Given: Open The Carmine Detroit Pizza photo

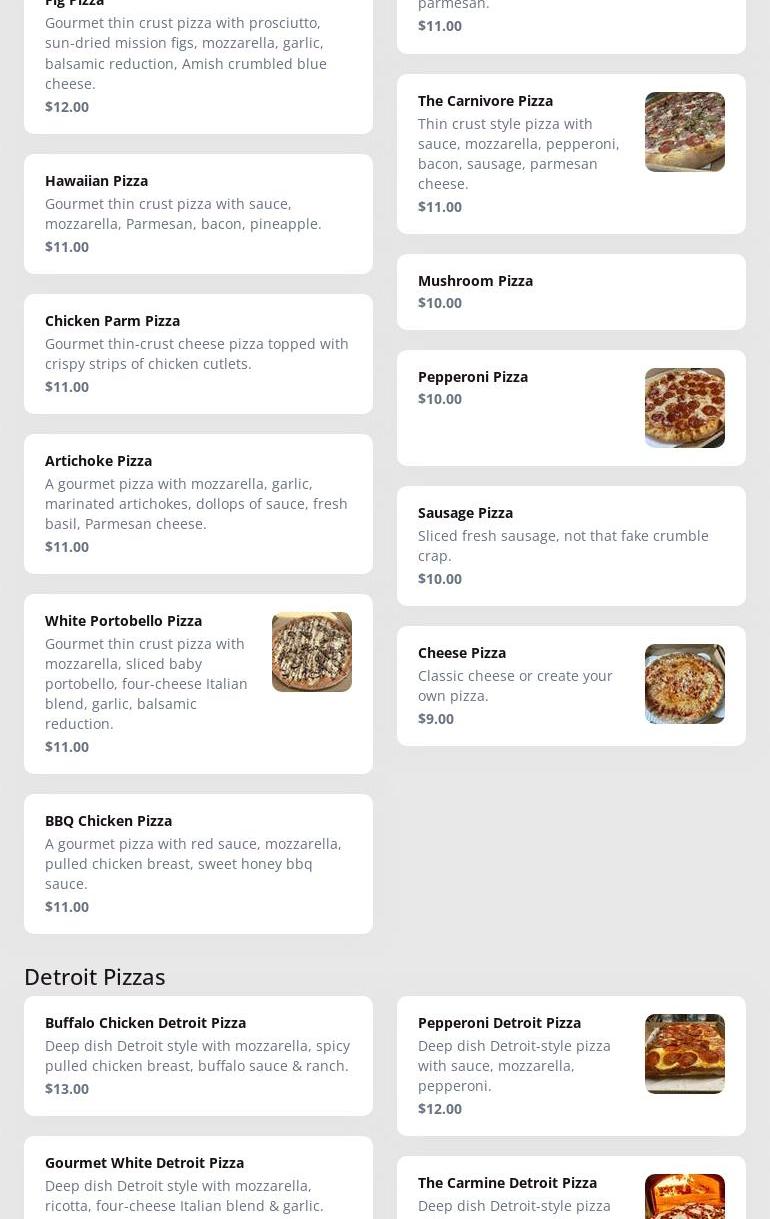Looking at the screenshot, I should 684,1197.
